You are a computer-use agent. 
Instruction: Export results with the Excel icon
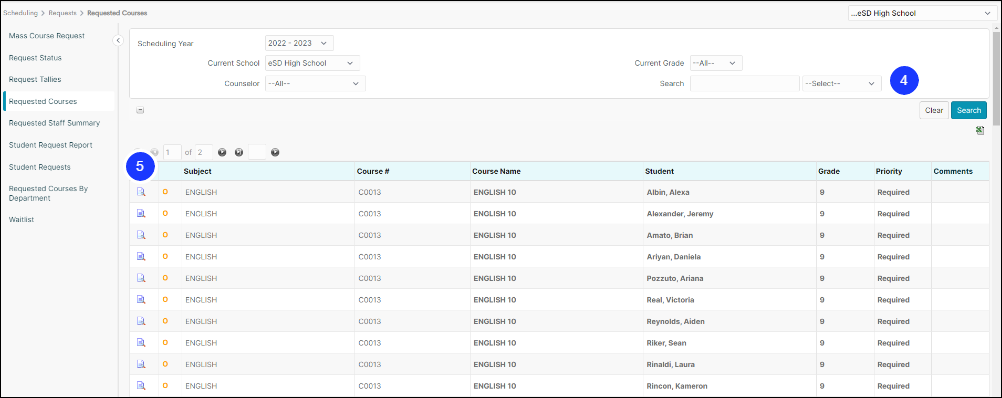click(x=980, y=130)
